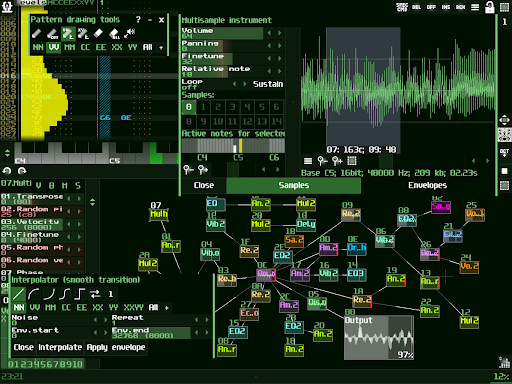The width and height of the screenshot is (512, 384).
Task: Click the lock icon in top bar
Action: [x=490, y=7]
